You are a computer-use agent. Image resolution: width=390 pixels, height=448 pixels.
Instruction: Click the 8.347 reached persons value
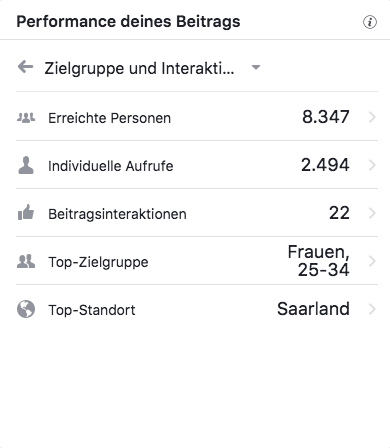(x=326, y=117)
